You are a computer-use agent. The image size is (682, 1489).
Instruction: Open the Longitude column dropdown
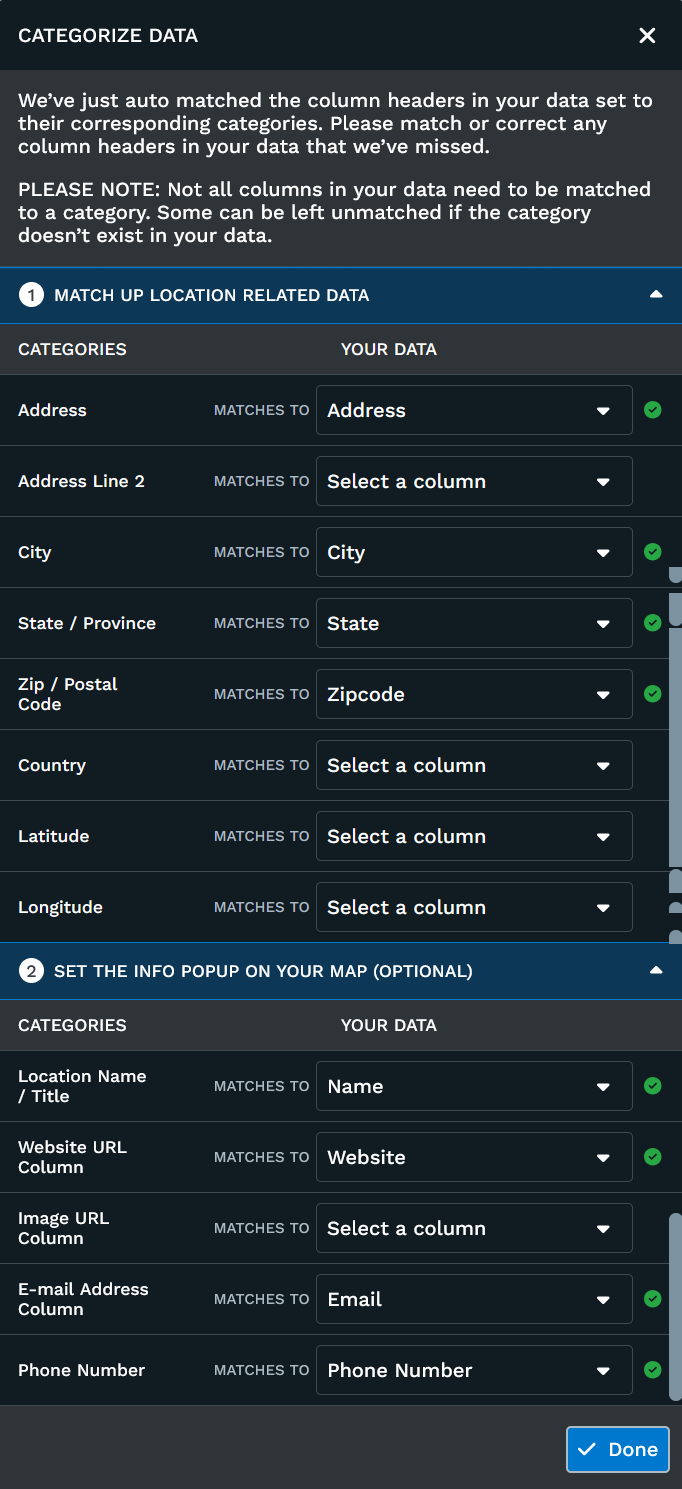tap(474, 907)
